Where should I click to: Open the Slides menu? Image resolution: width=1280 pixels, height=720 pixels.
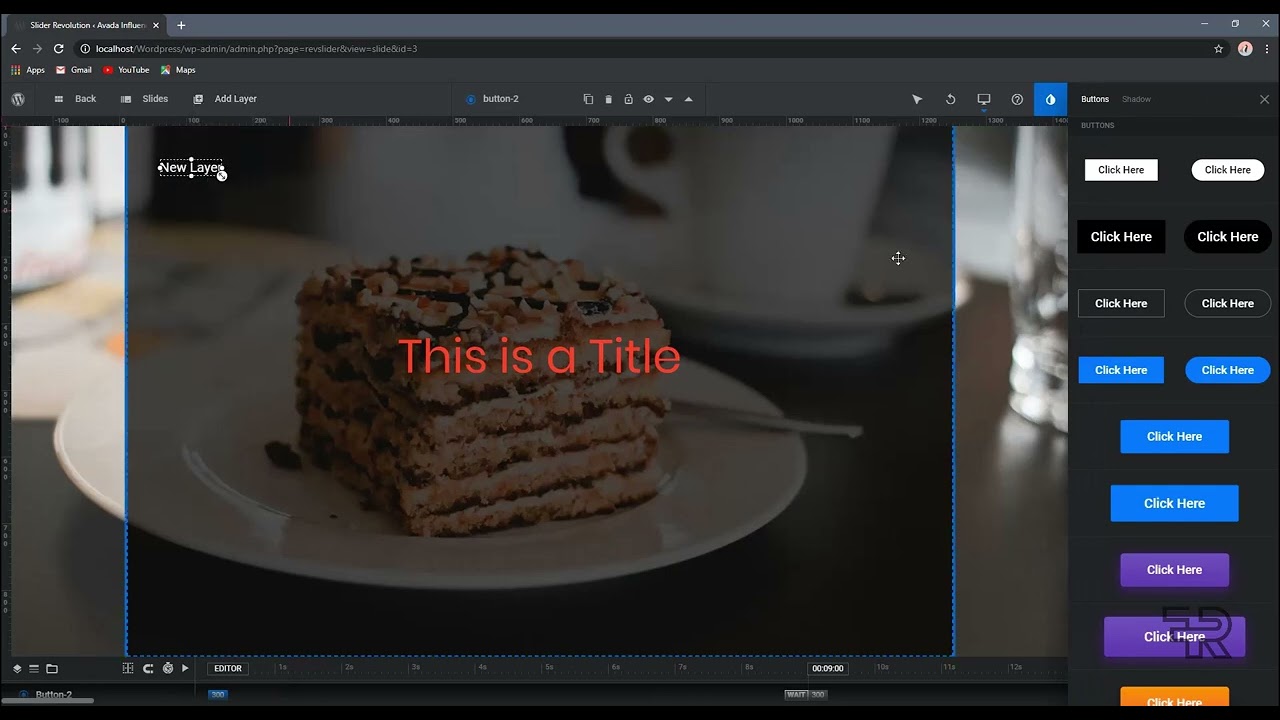(x=144, y=99)
